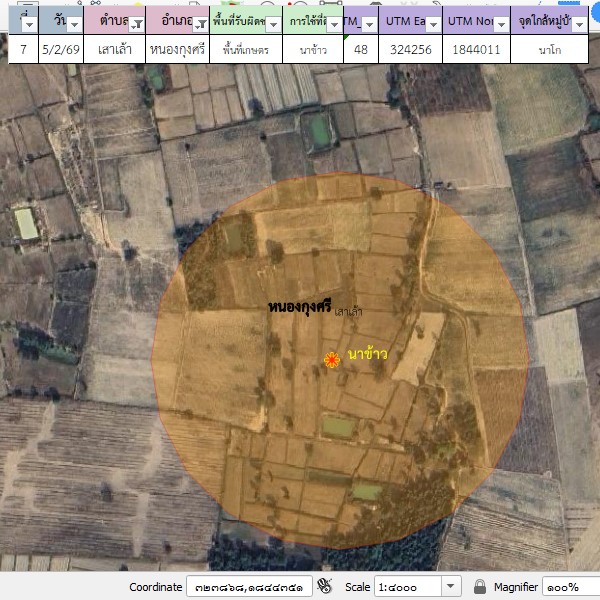Toggle the scale lock padlock icon

(x=480, y=586)
